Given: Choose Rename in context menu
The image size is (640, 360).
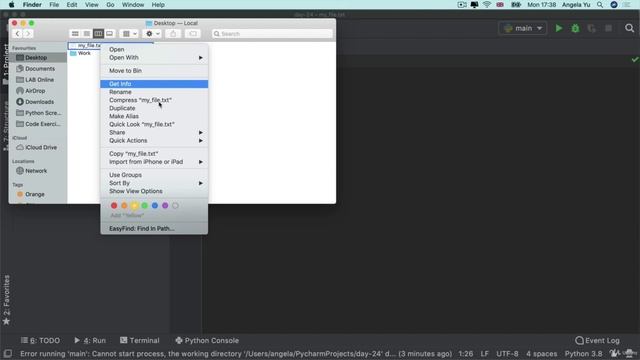Looking at the screenshot, I should click(154, 92).
